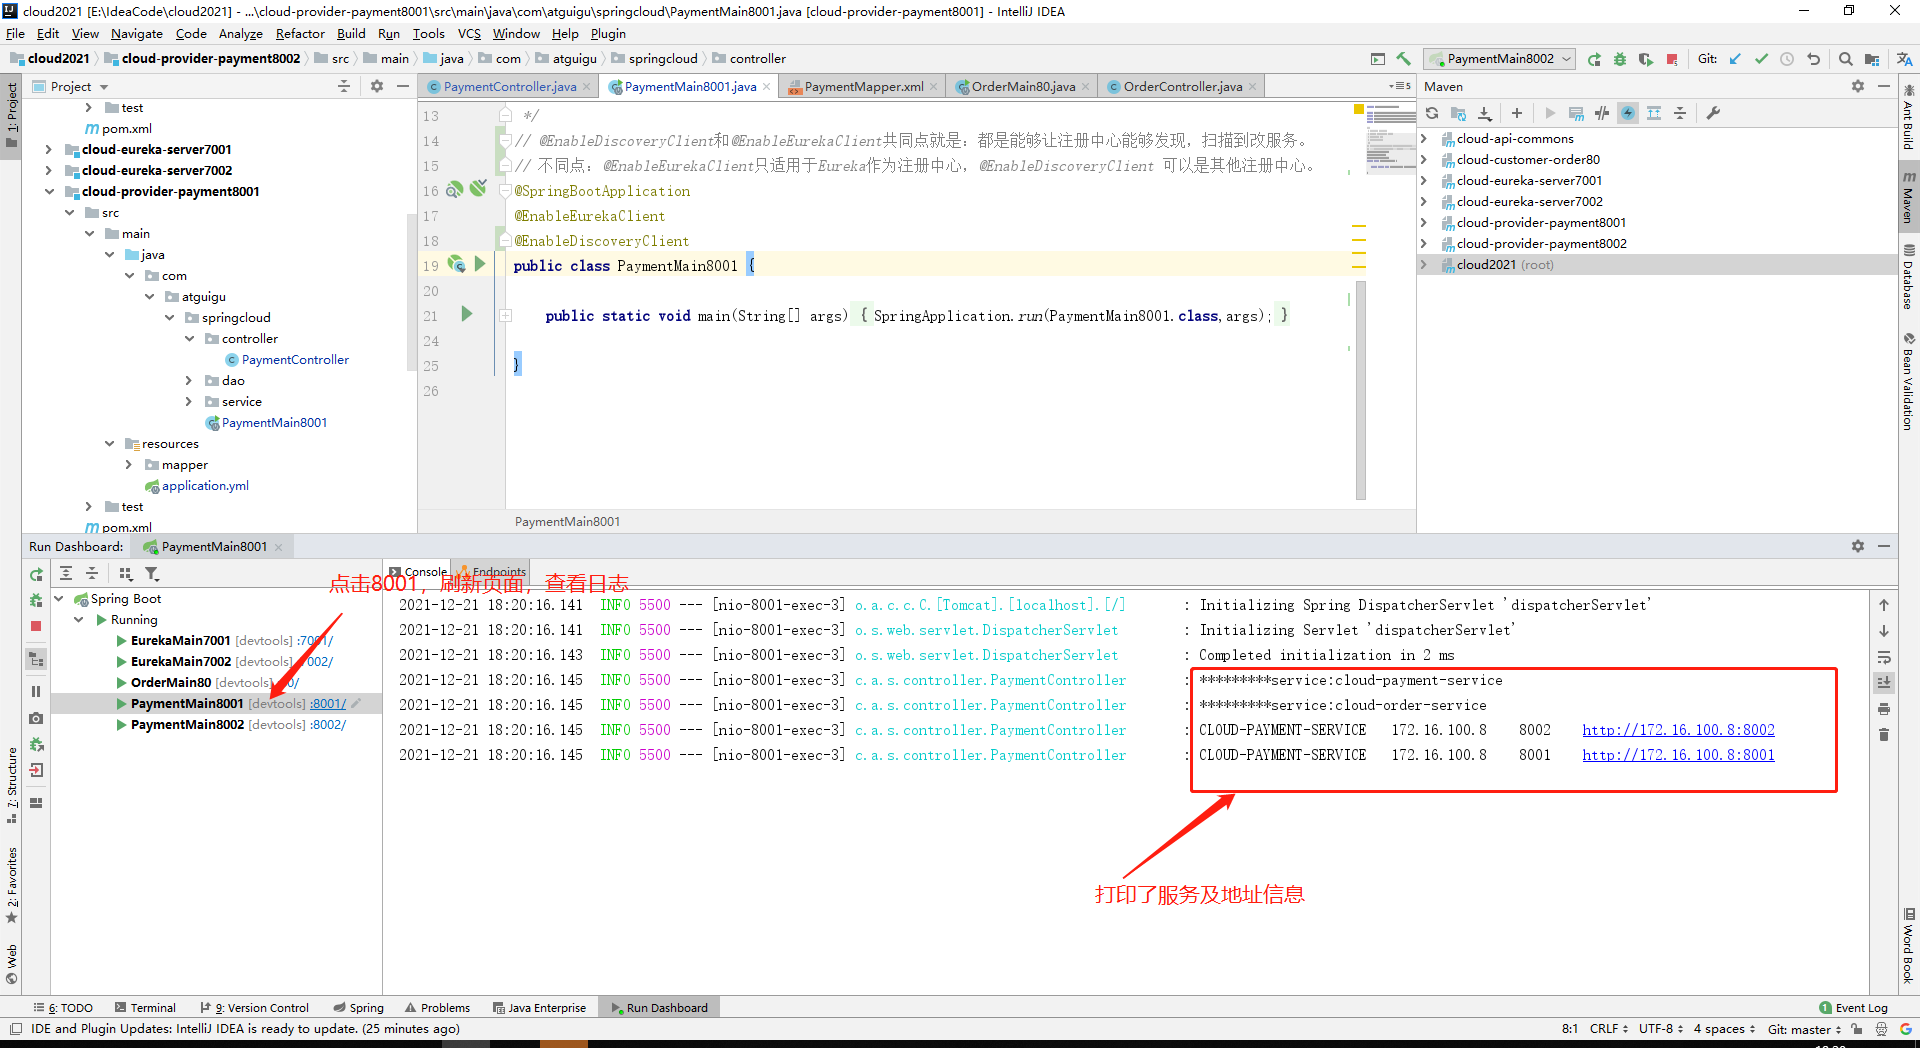Open the Run Dashboard filter options
This screenshot has width=1920, height=1048.
click(152, 574)
